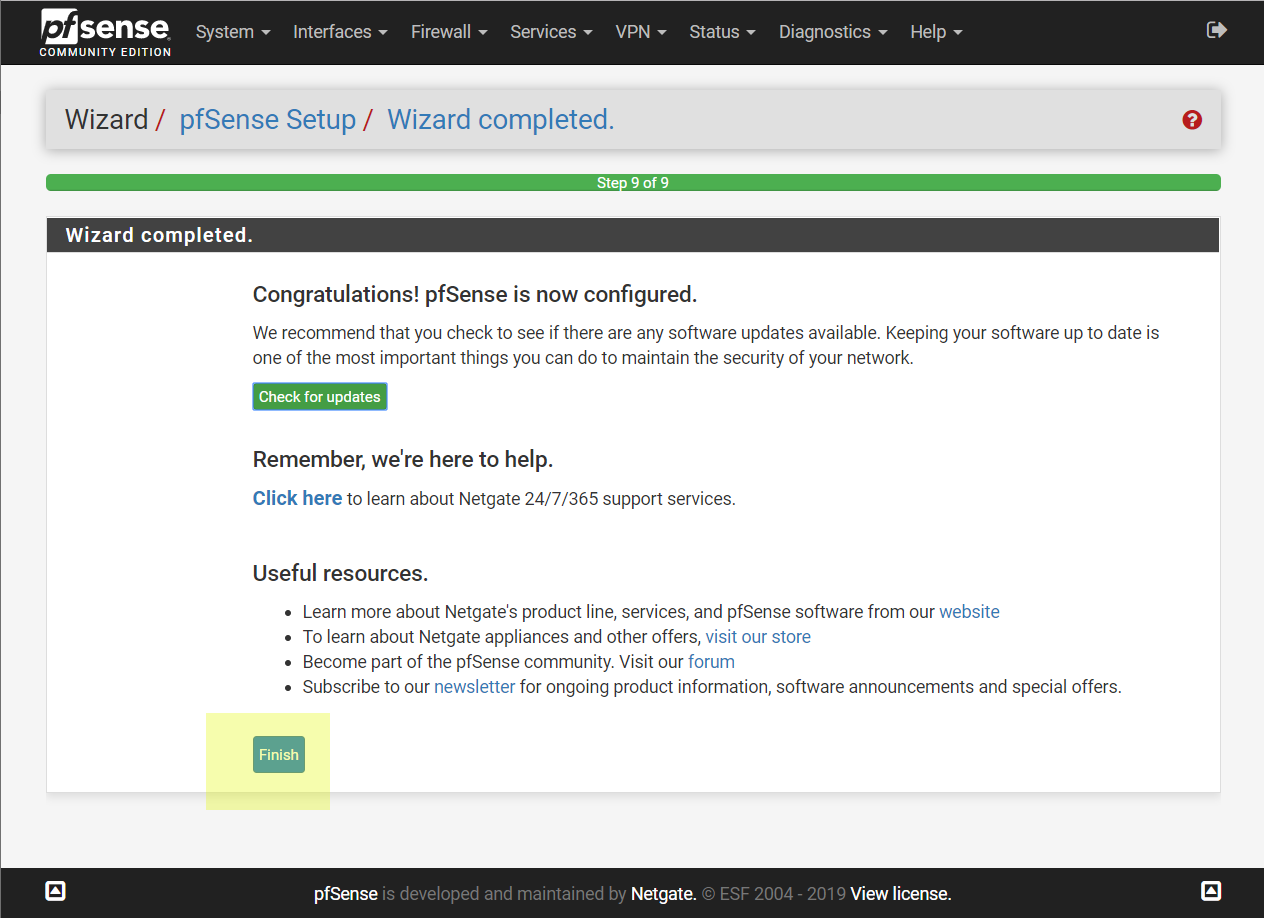This screenshot has width=1264, height=918.
Task: Click the Wizard completed panel heading
Action: click(x=633, y=235)
